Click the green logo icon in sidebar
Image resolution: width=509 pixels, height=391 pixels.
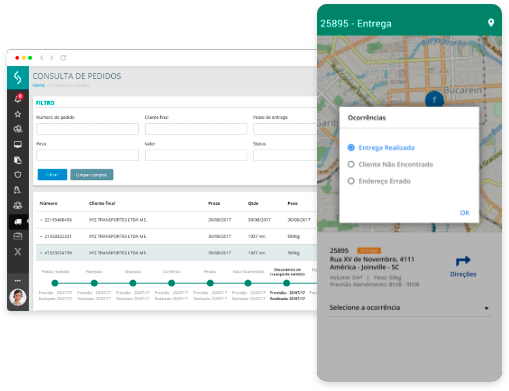[x=18, y=78]
